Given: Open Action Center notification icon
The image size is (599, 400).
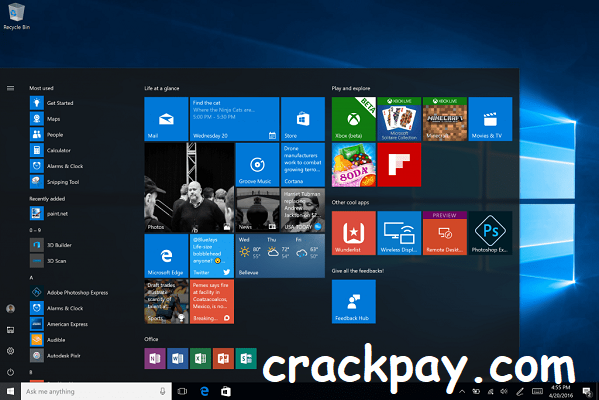Looking at the screenshot, I should click(586, 391).
